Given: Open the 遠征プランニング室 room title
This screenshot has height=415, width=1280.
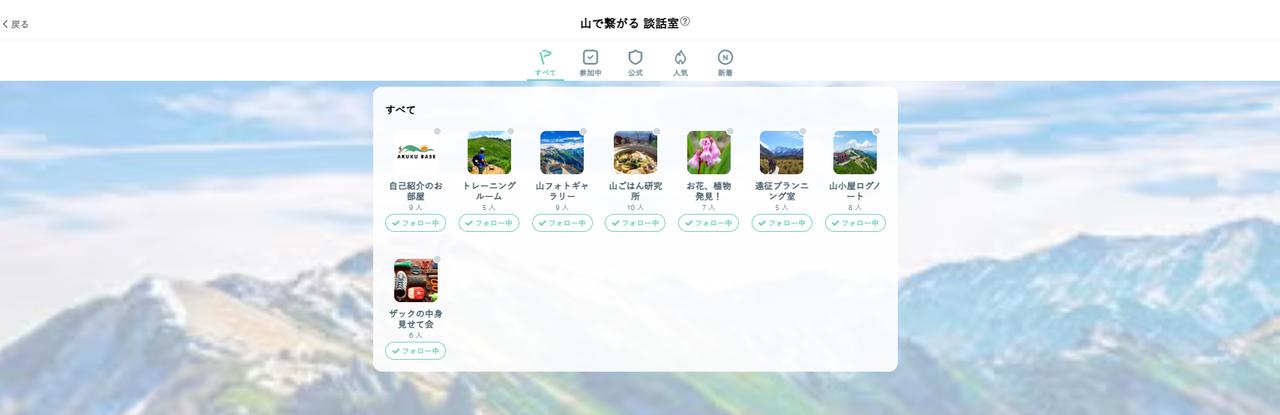Looking at the screenshot, I should [782, 190].
